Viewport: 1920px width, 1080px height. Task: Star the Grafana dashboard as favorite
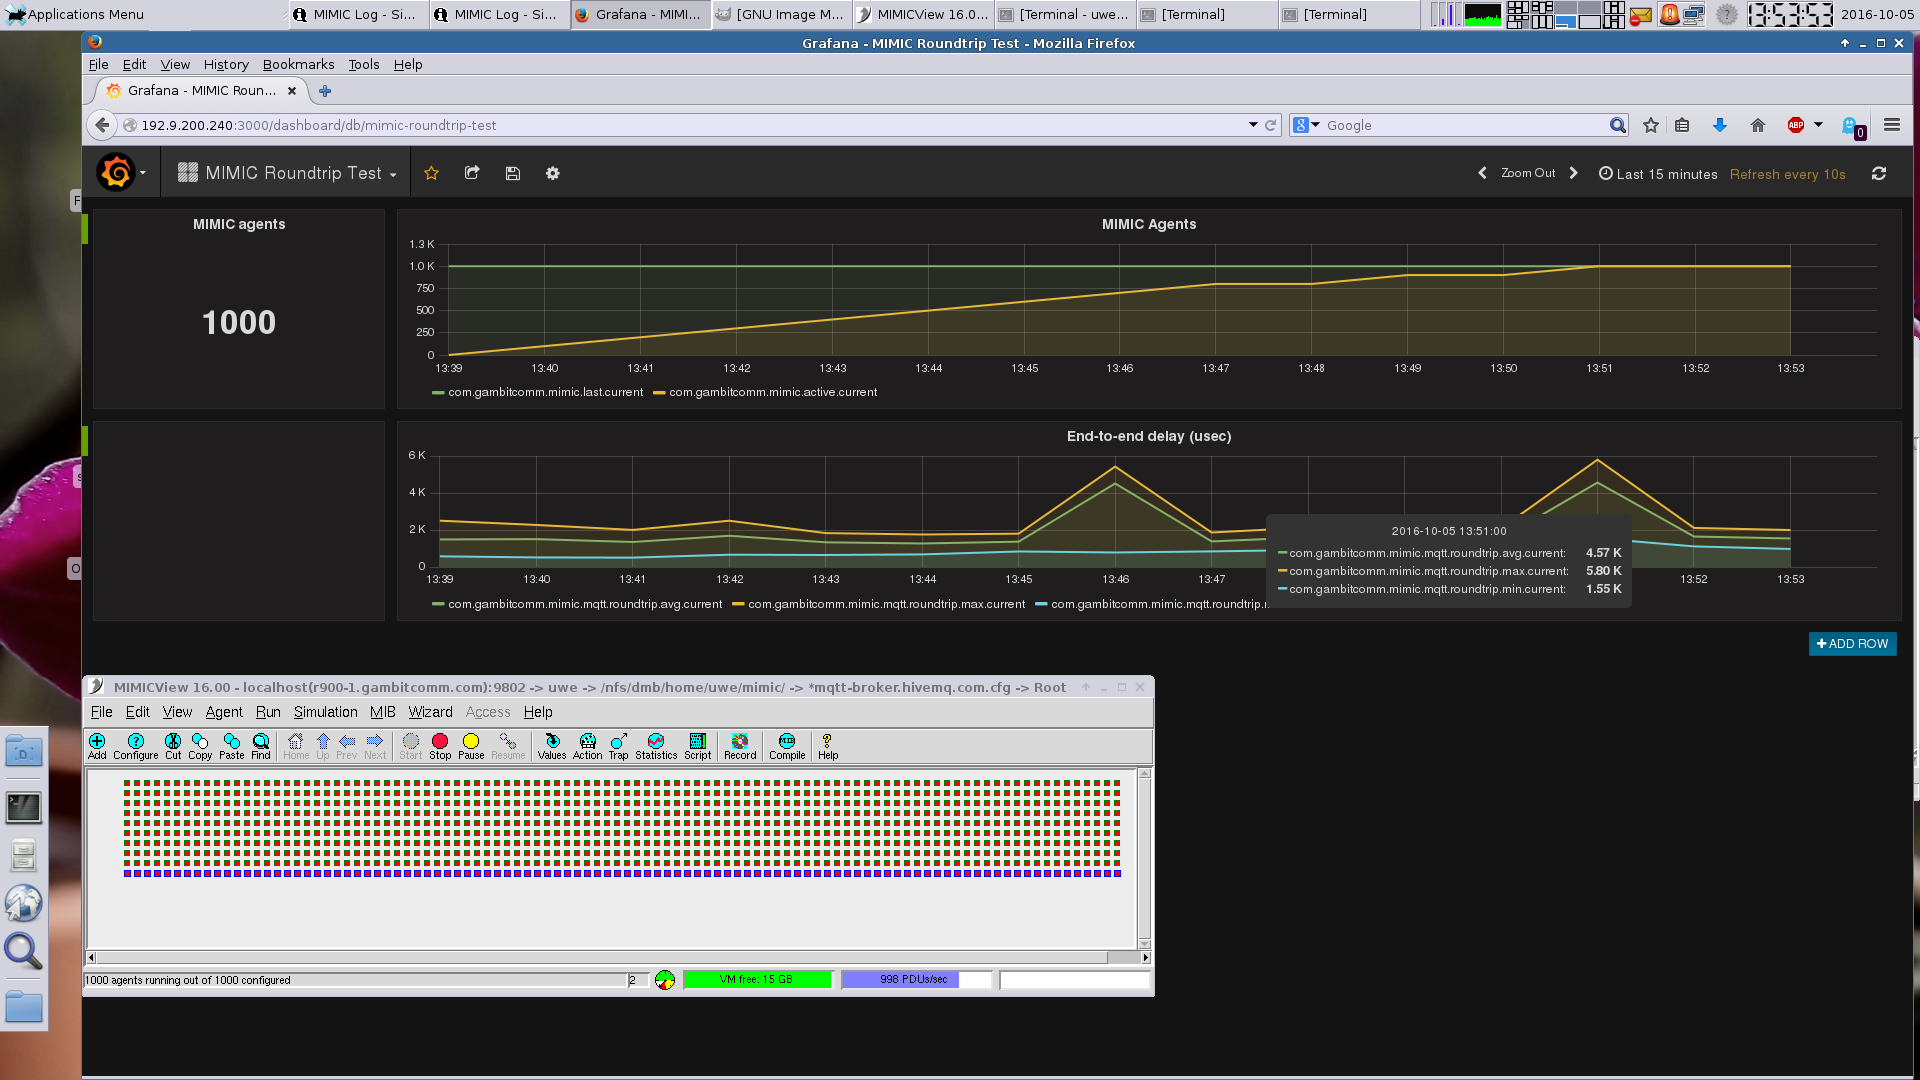pos(432,173)
